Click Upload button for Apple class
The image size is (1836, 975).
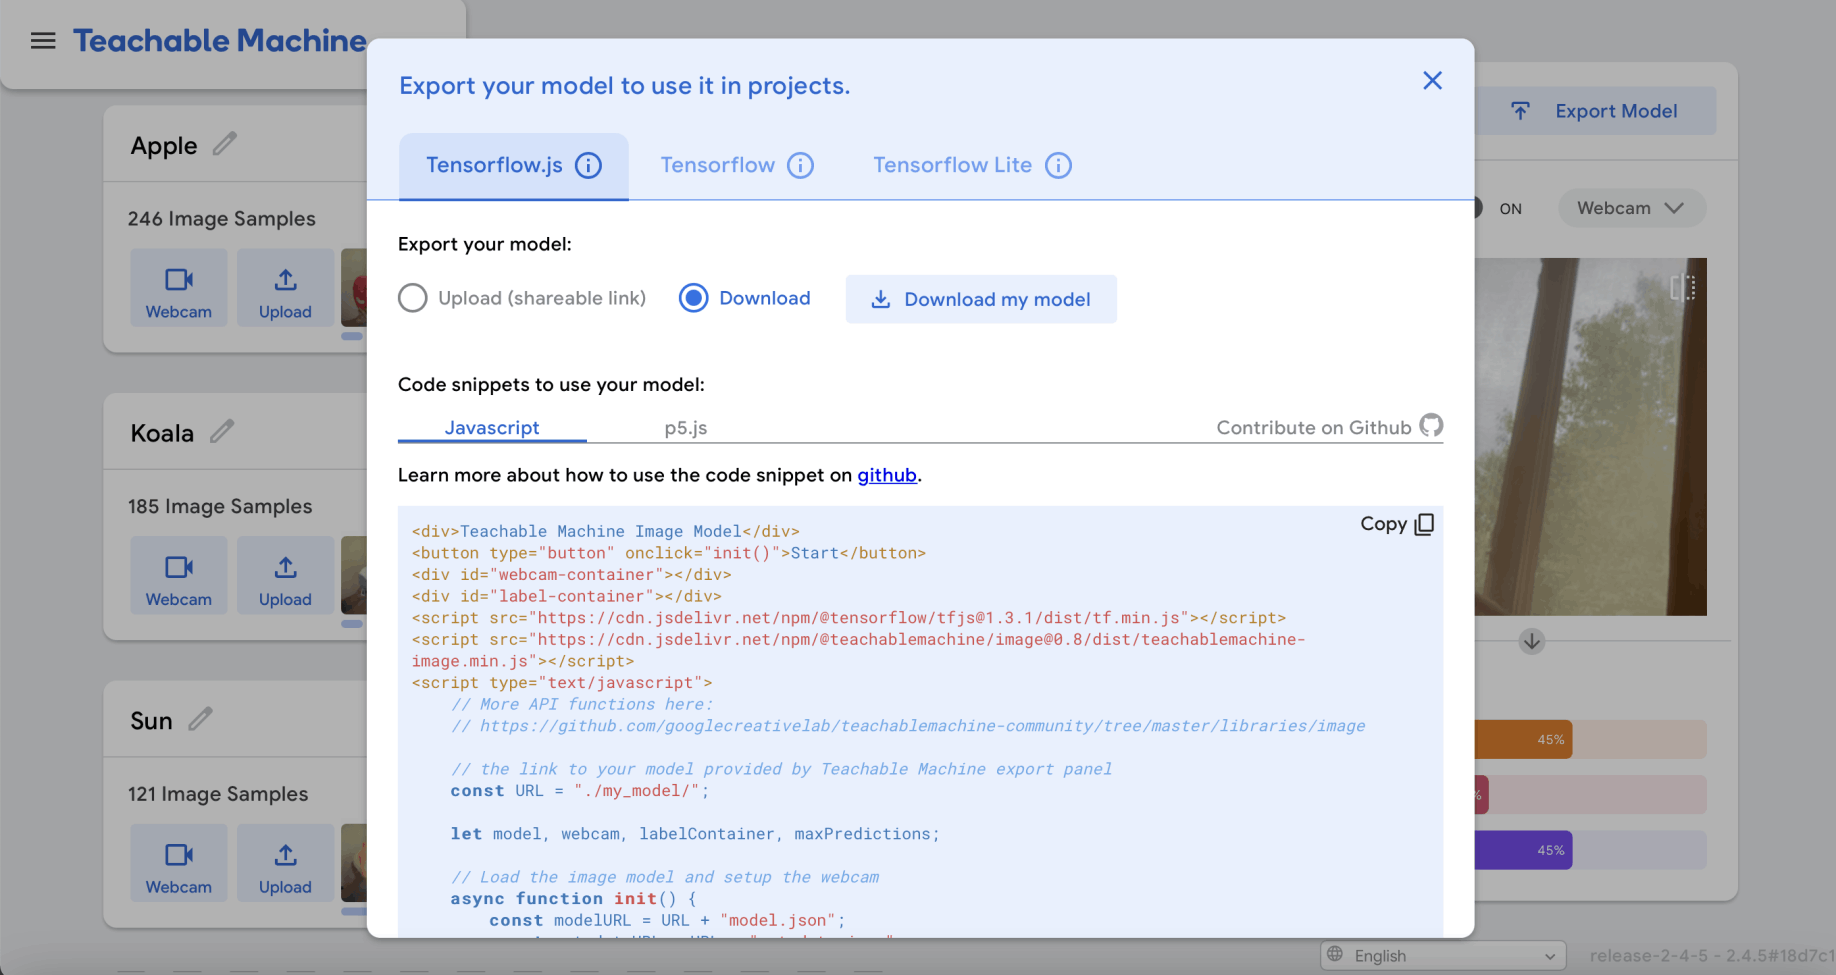click(x=285, y=288)
